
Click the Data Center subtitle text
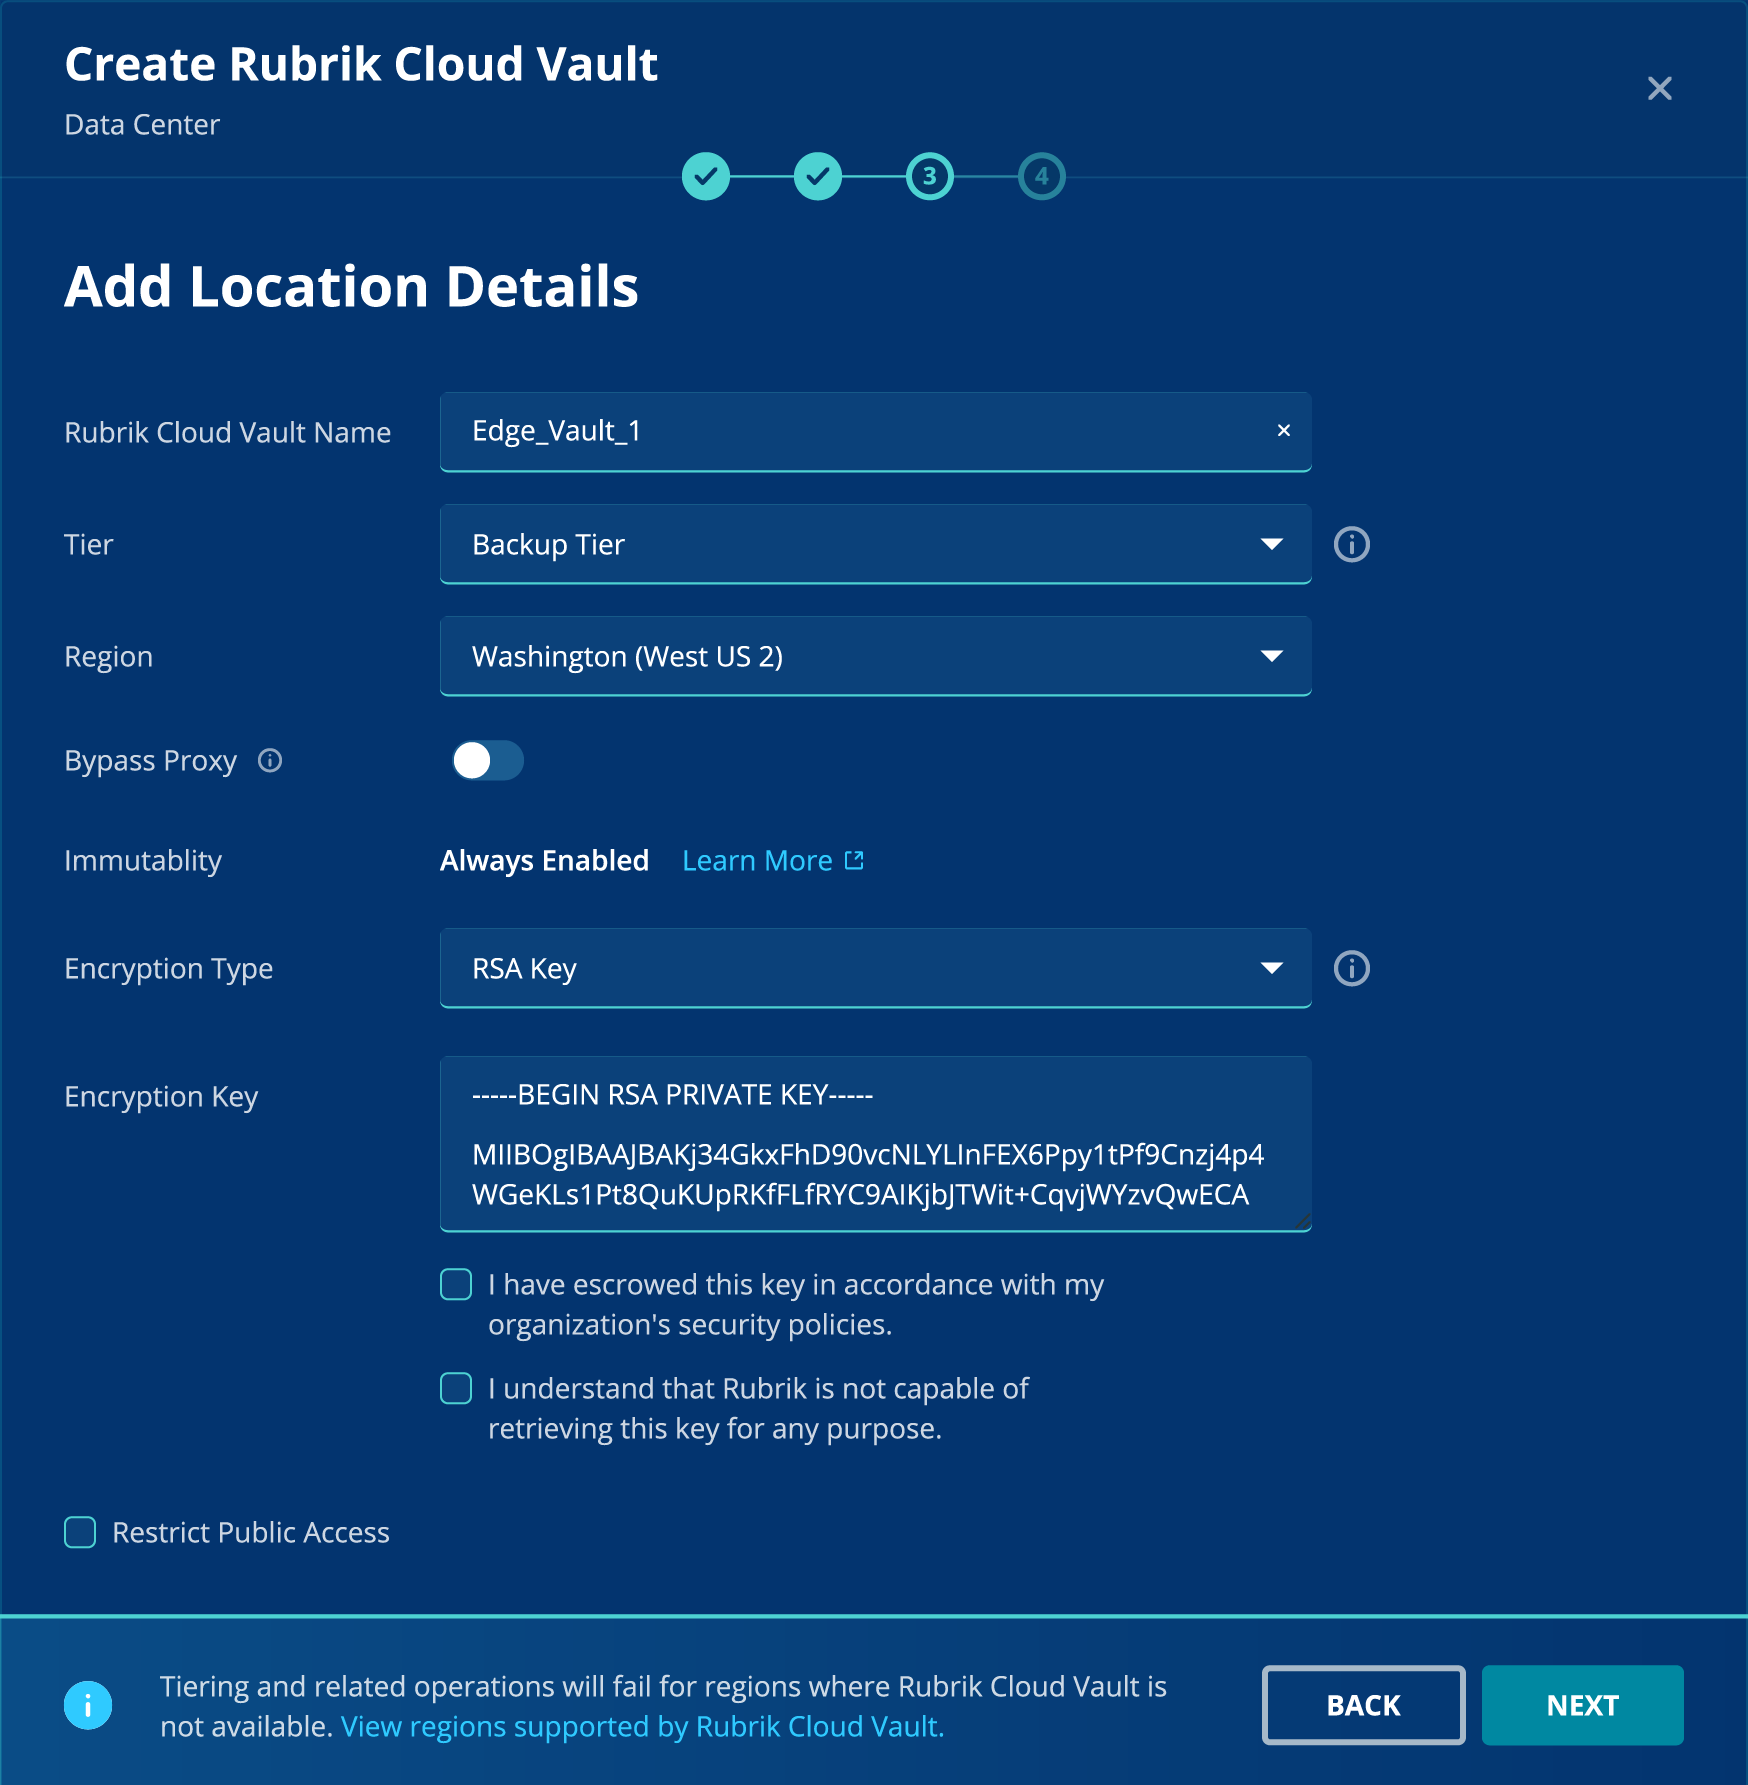point(142,125)
